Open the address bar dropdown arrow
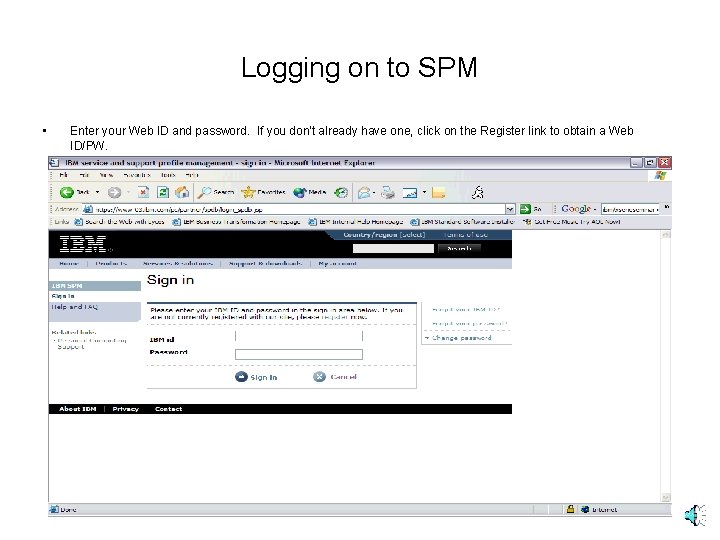720x540 pixels. coord(510,209)
